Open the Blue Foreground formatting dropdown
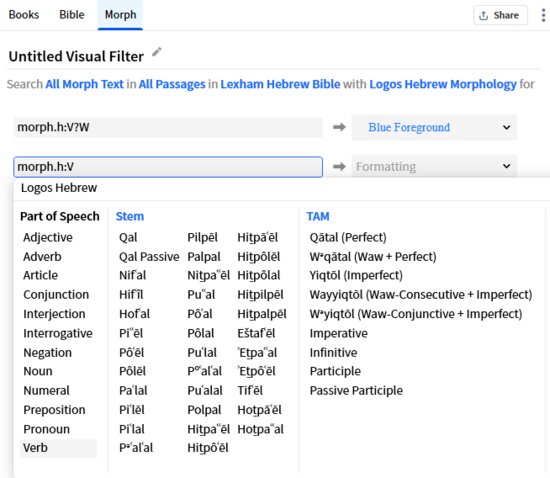The image size is (550, 478). (x=434, y=127)
